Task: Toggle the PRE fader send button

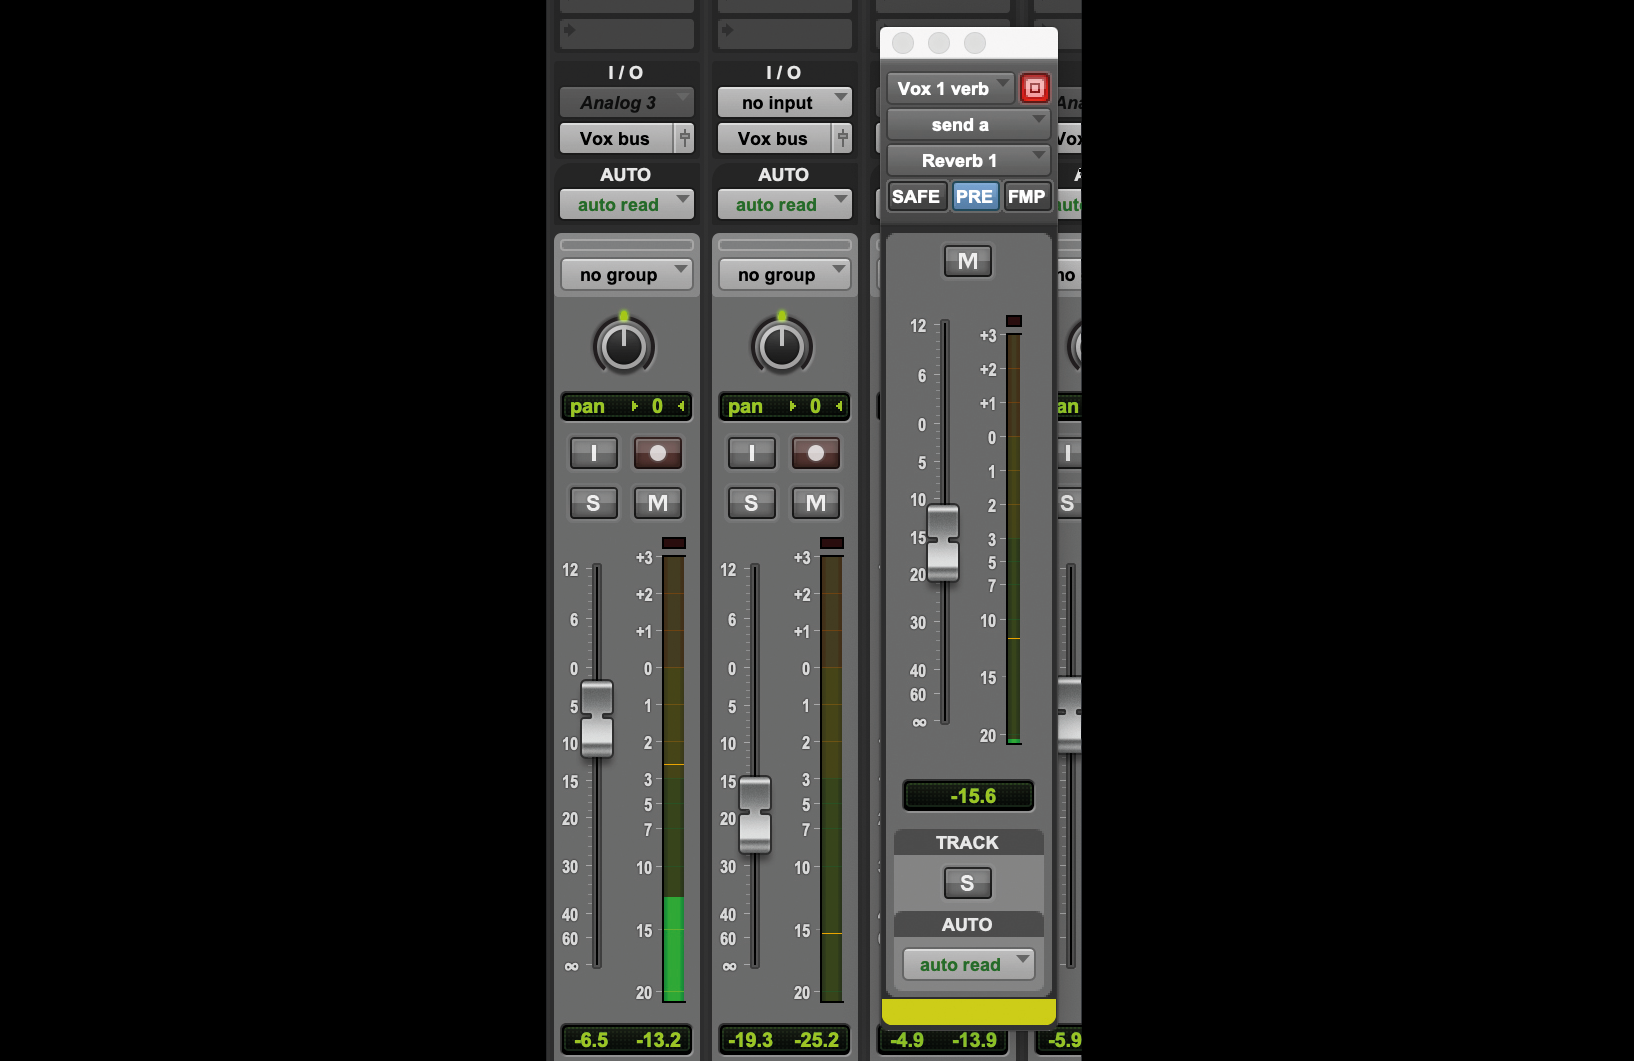Action: coord(974,196)
